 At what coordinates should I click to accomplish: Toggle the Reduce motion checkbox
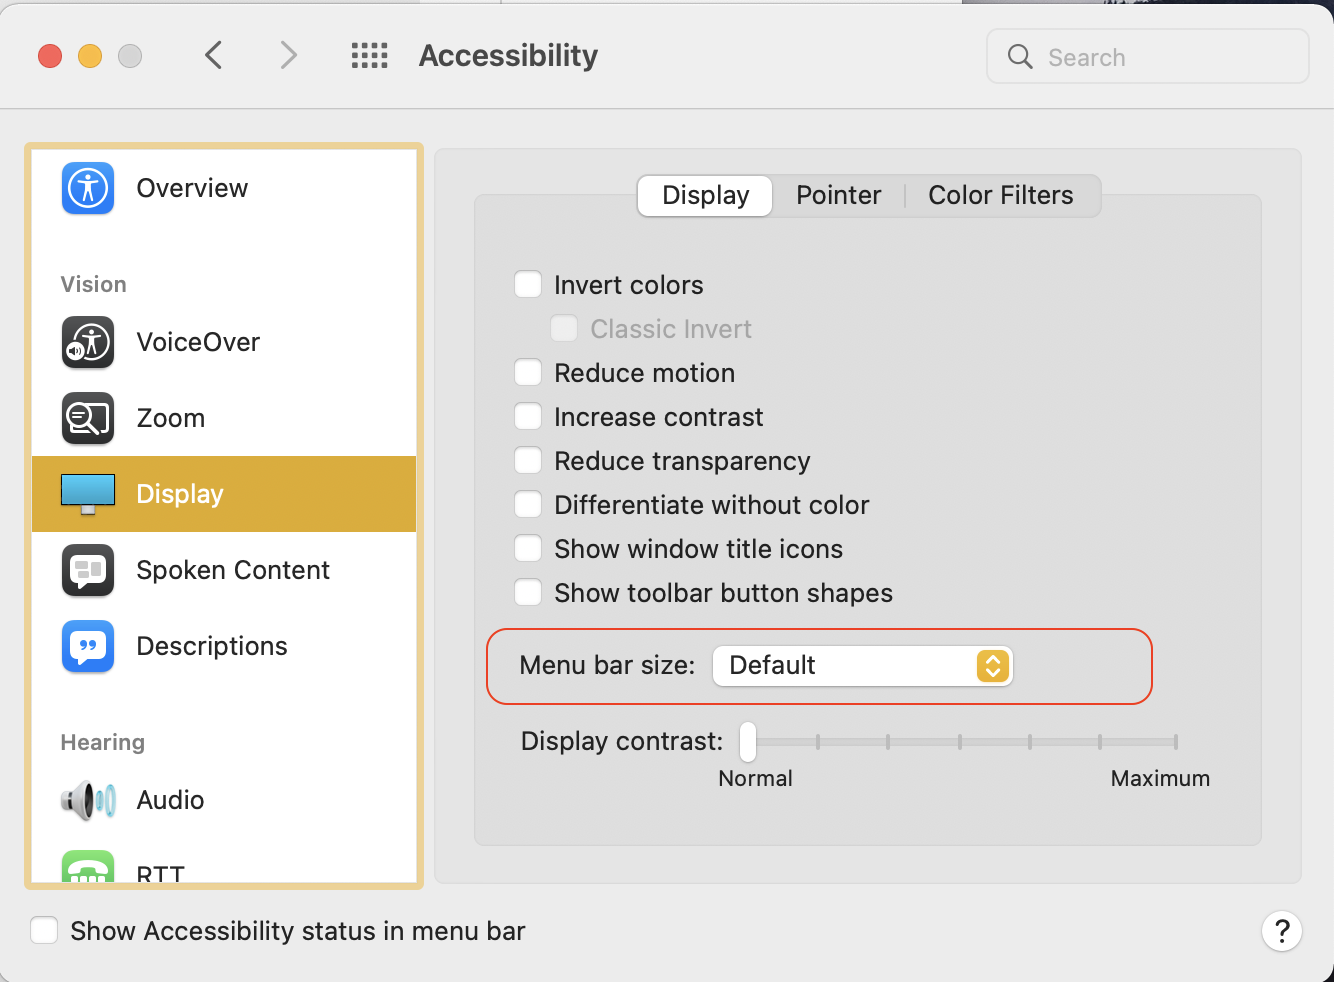click(x=528, y=373)
